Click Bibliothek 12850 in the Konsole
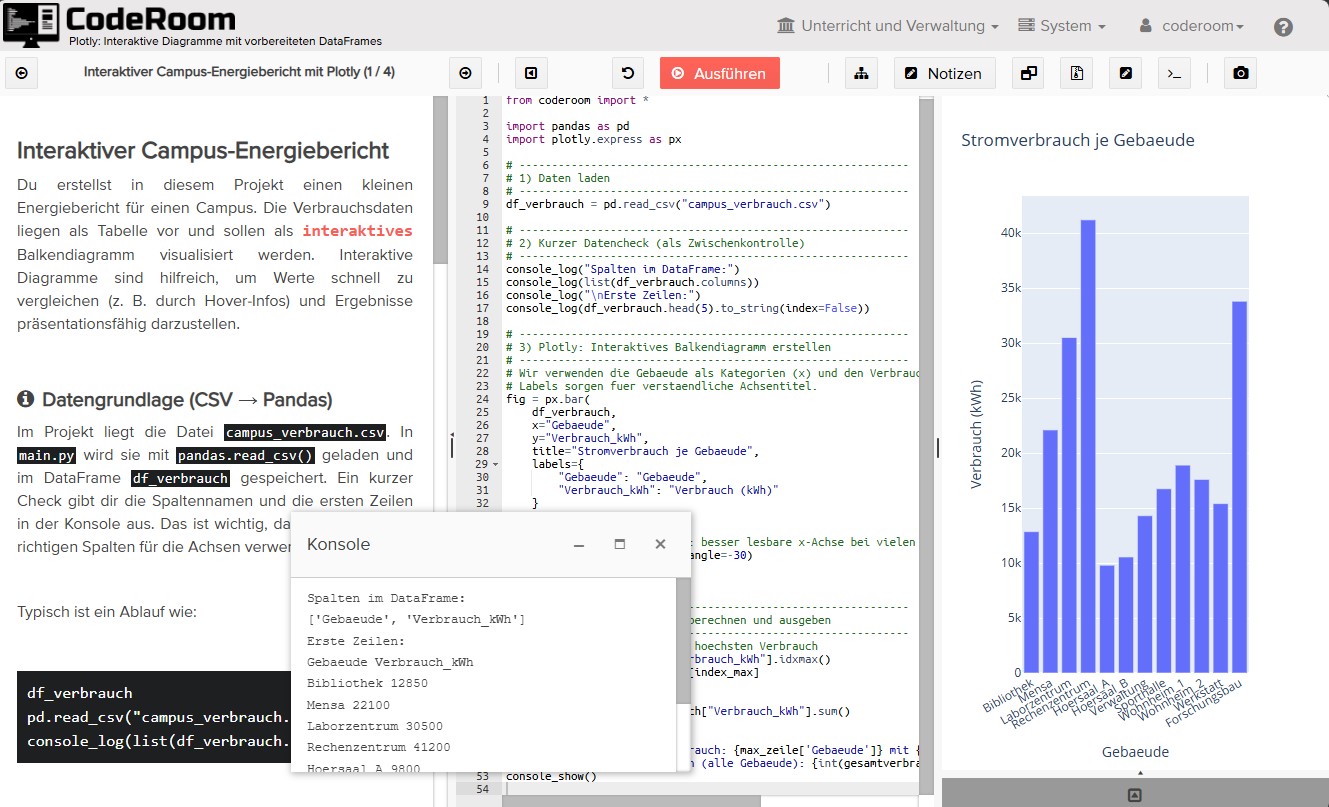Screen dimensions: 1329x807 click(367, 683)
